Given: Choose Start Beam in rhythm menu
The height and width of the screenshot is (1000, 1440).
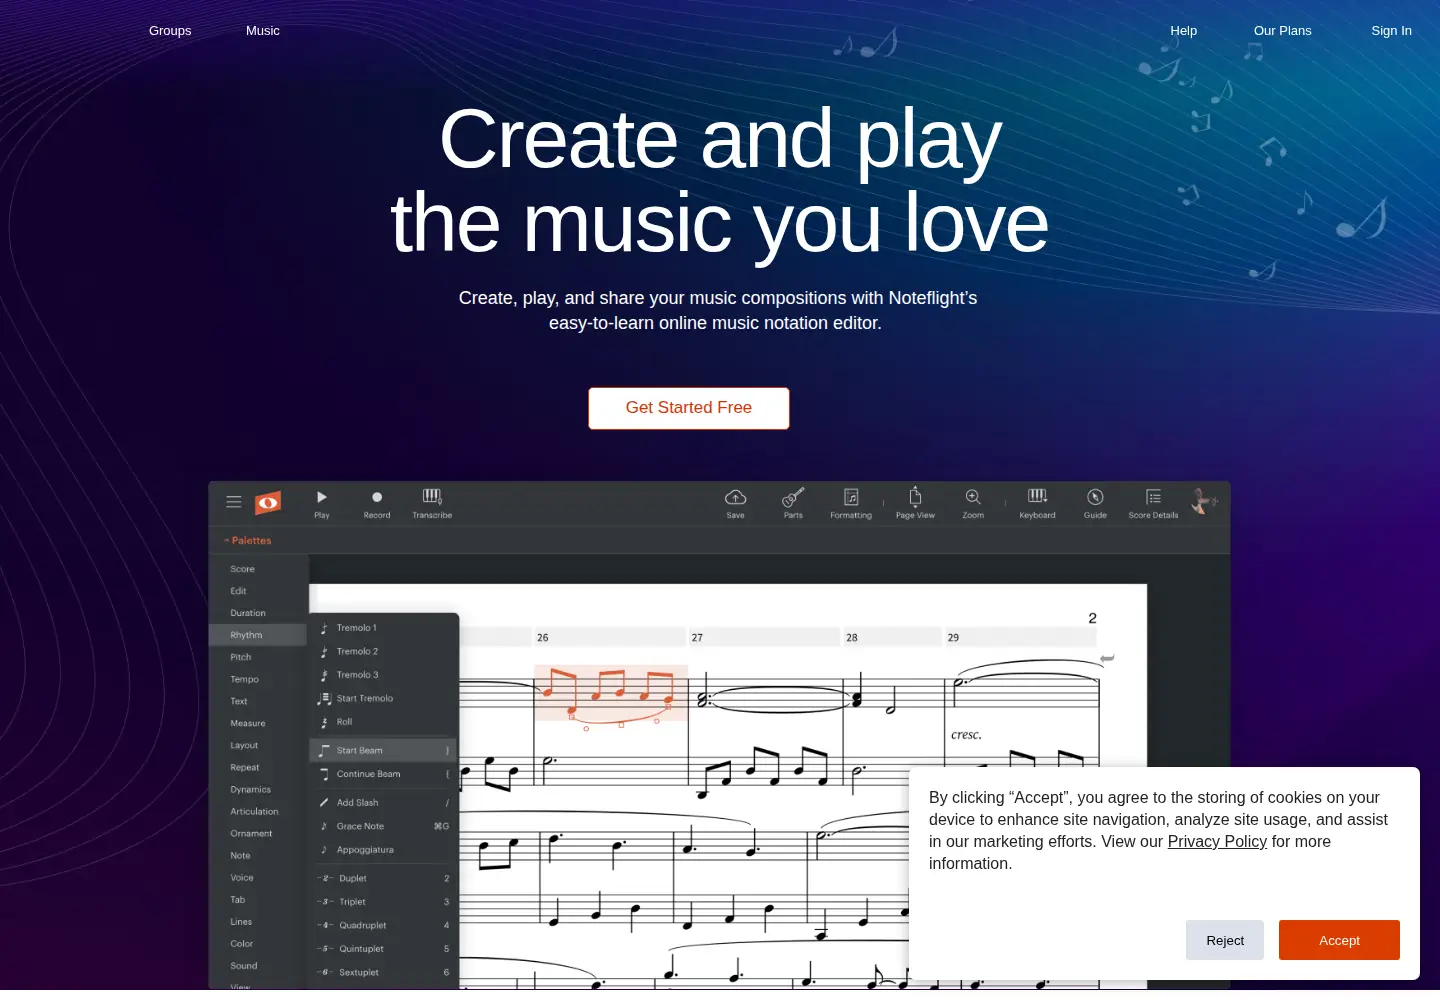Looking at the screenshot, I should [x=384, y=750].
